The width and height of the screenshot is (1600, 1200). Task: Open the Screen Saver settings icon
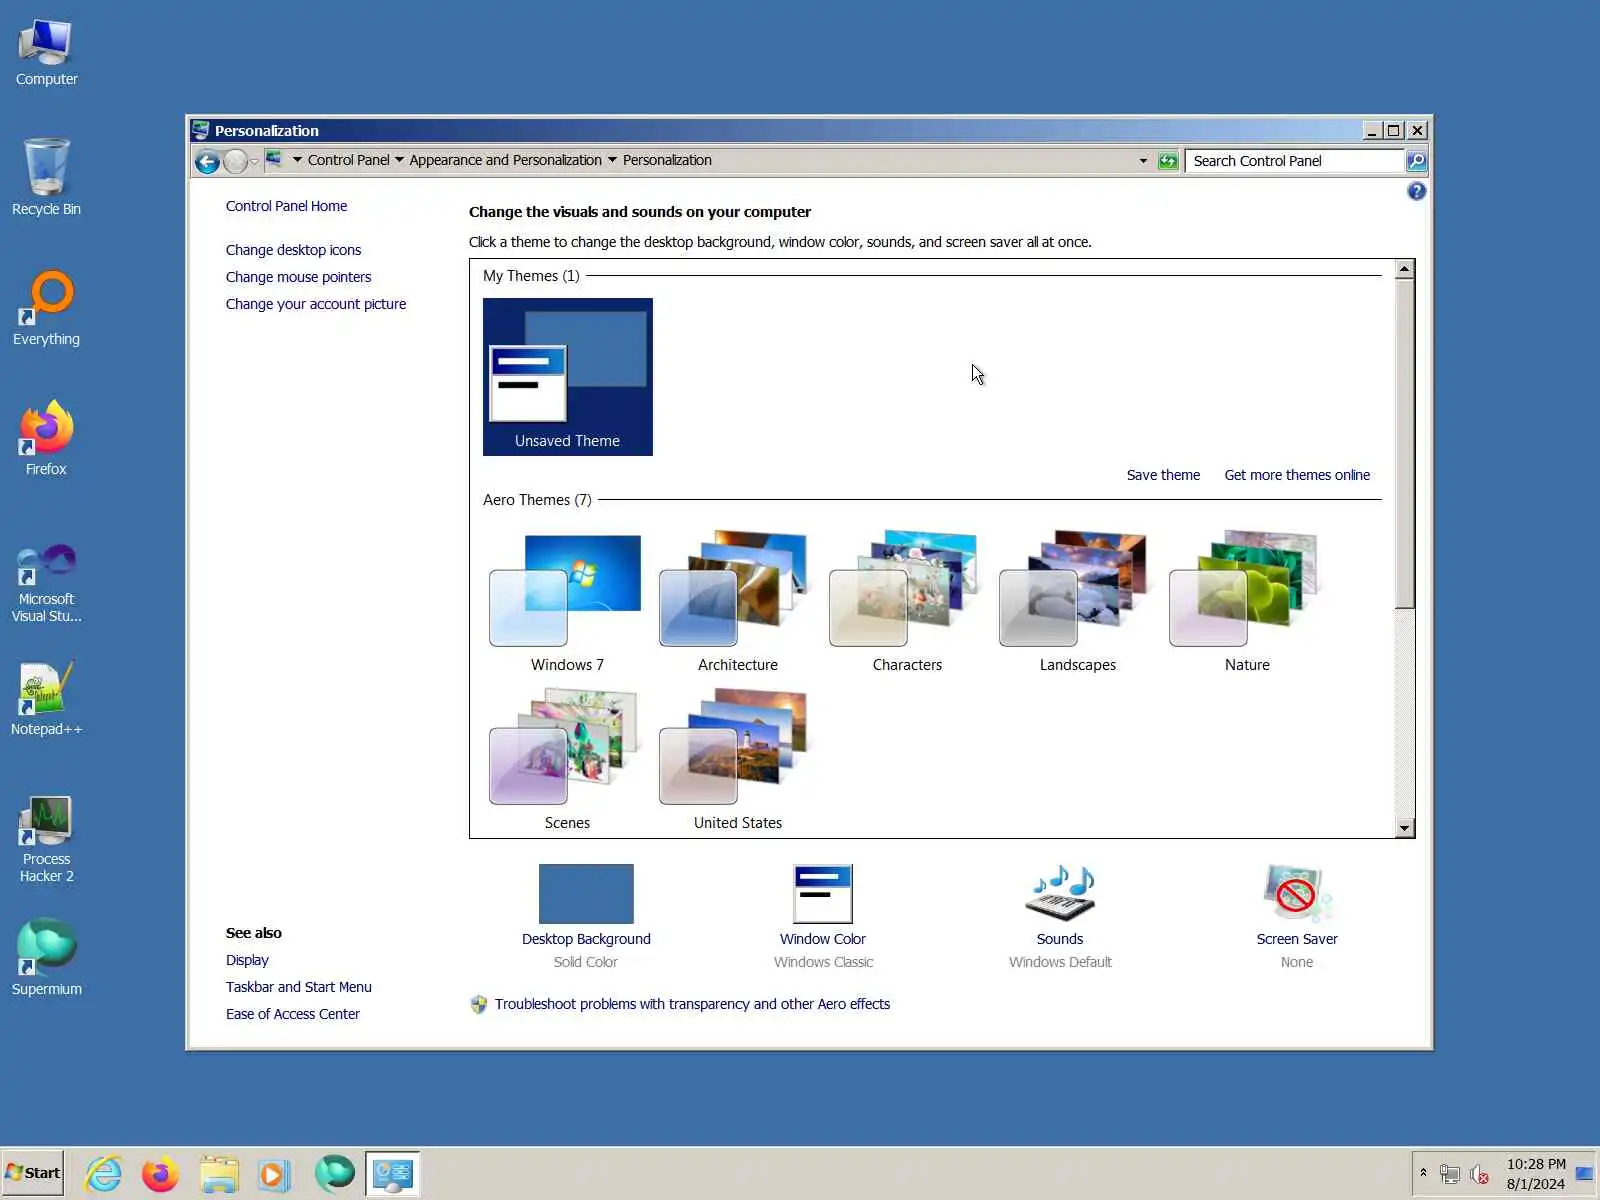(x=1297, y=893)
